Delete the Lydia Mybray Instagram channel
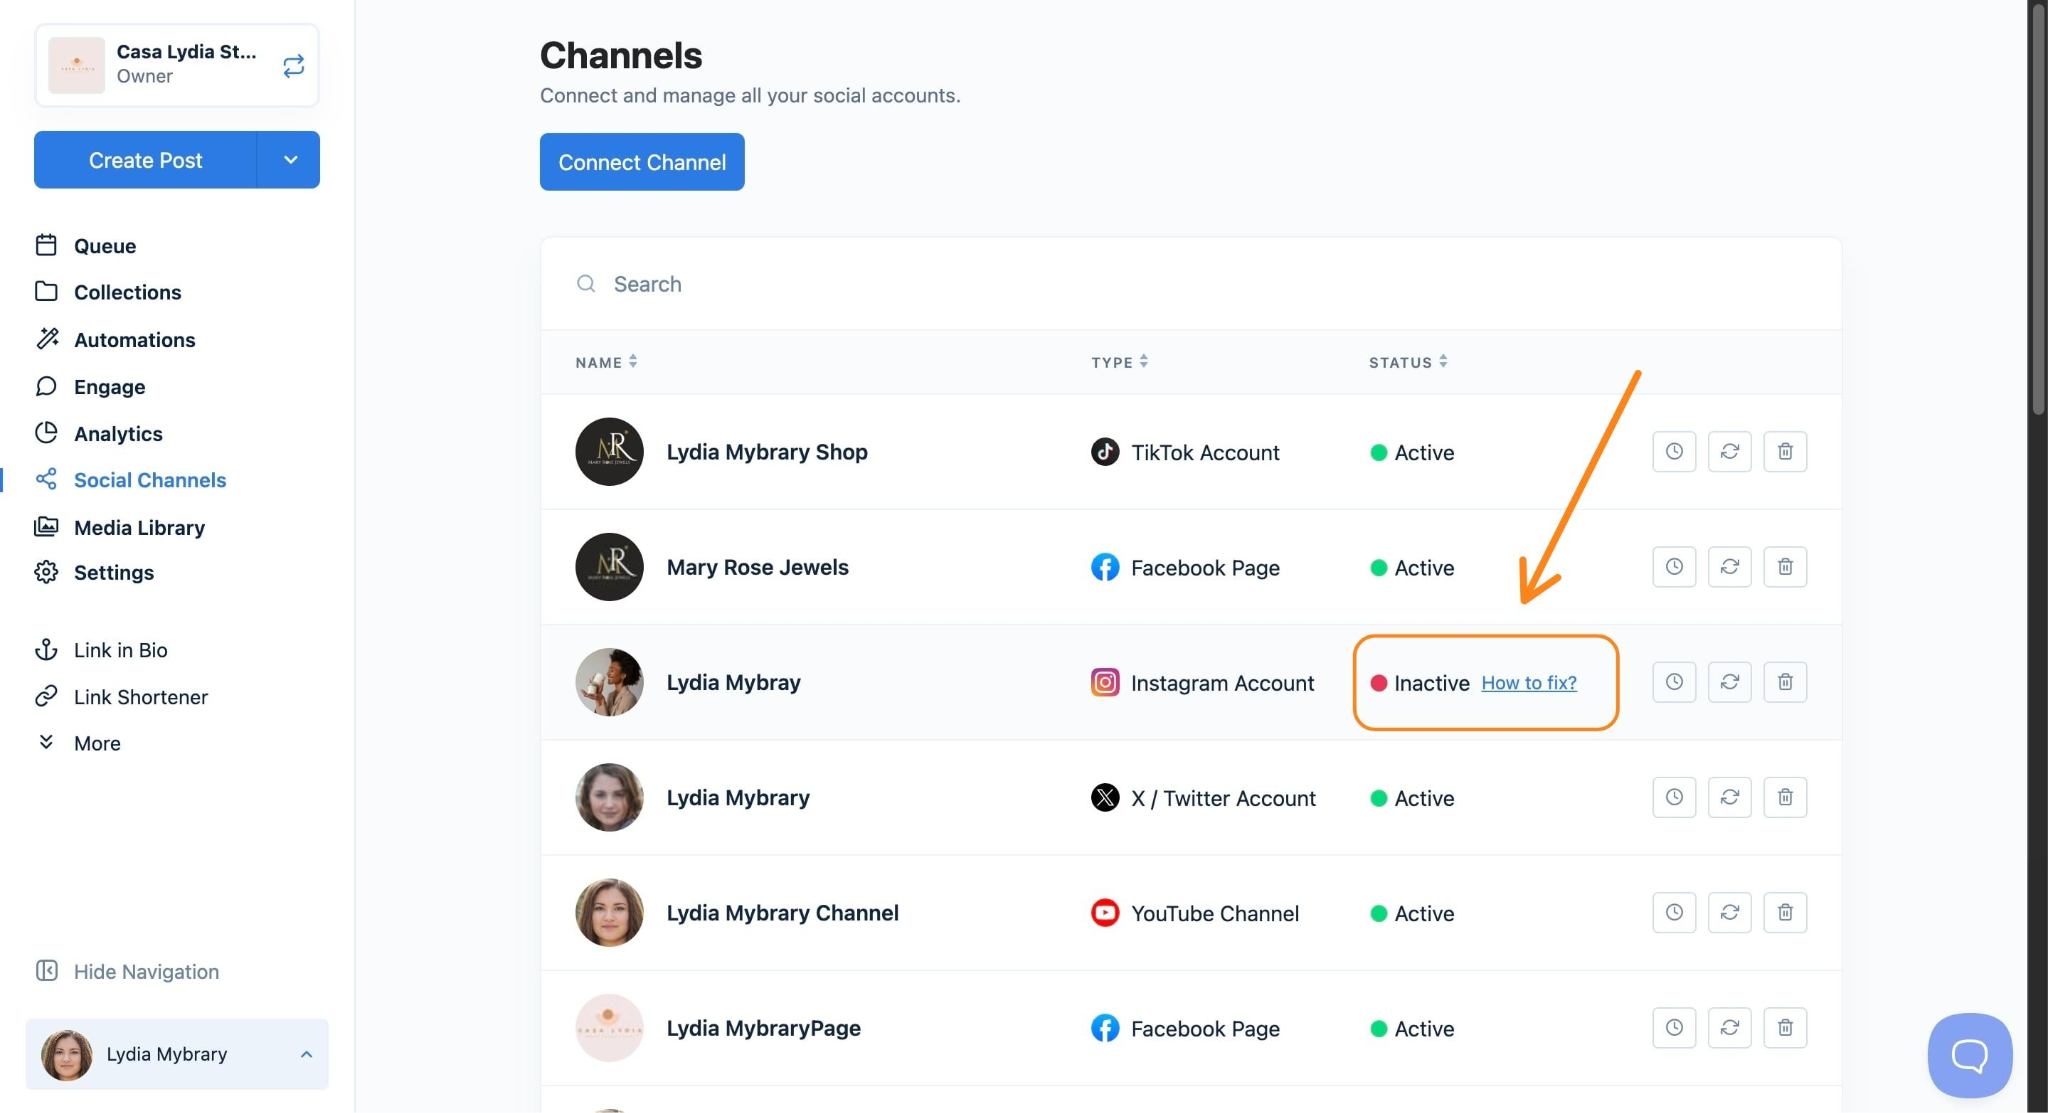This screenshot has width=2048, height=1113. (x=1785, y=682)
